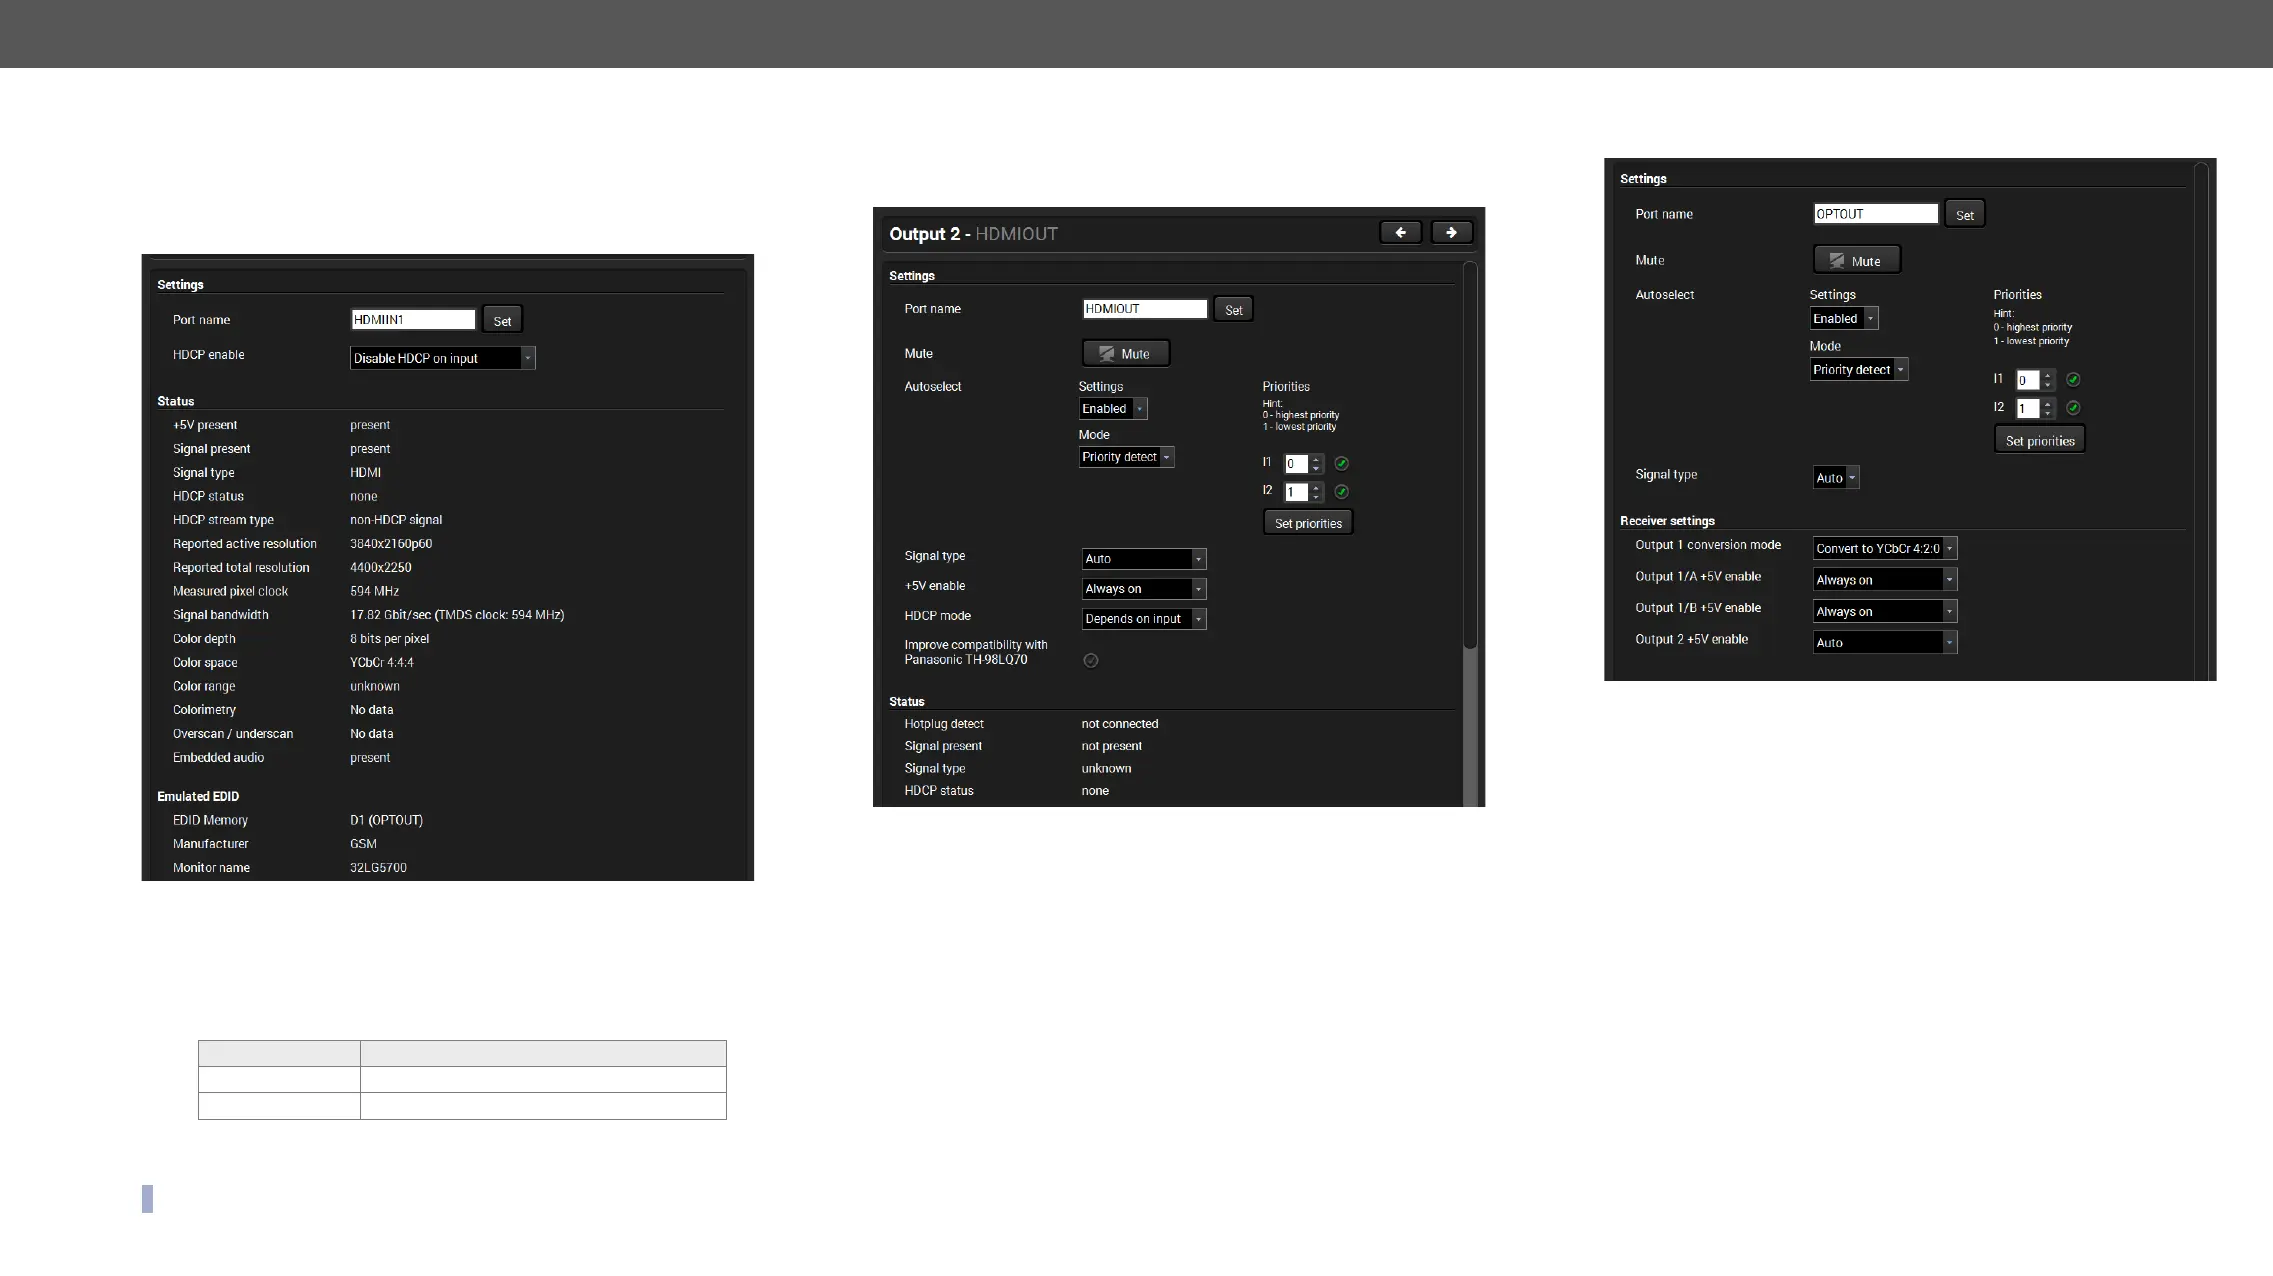Viewport: 2273px width, 1276px height.
Task: Mute the HDMIOUT output
Action: point(1126,354)
